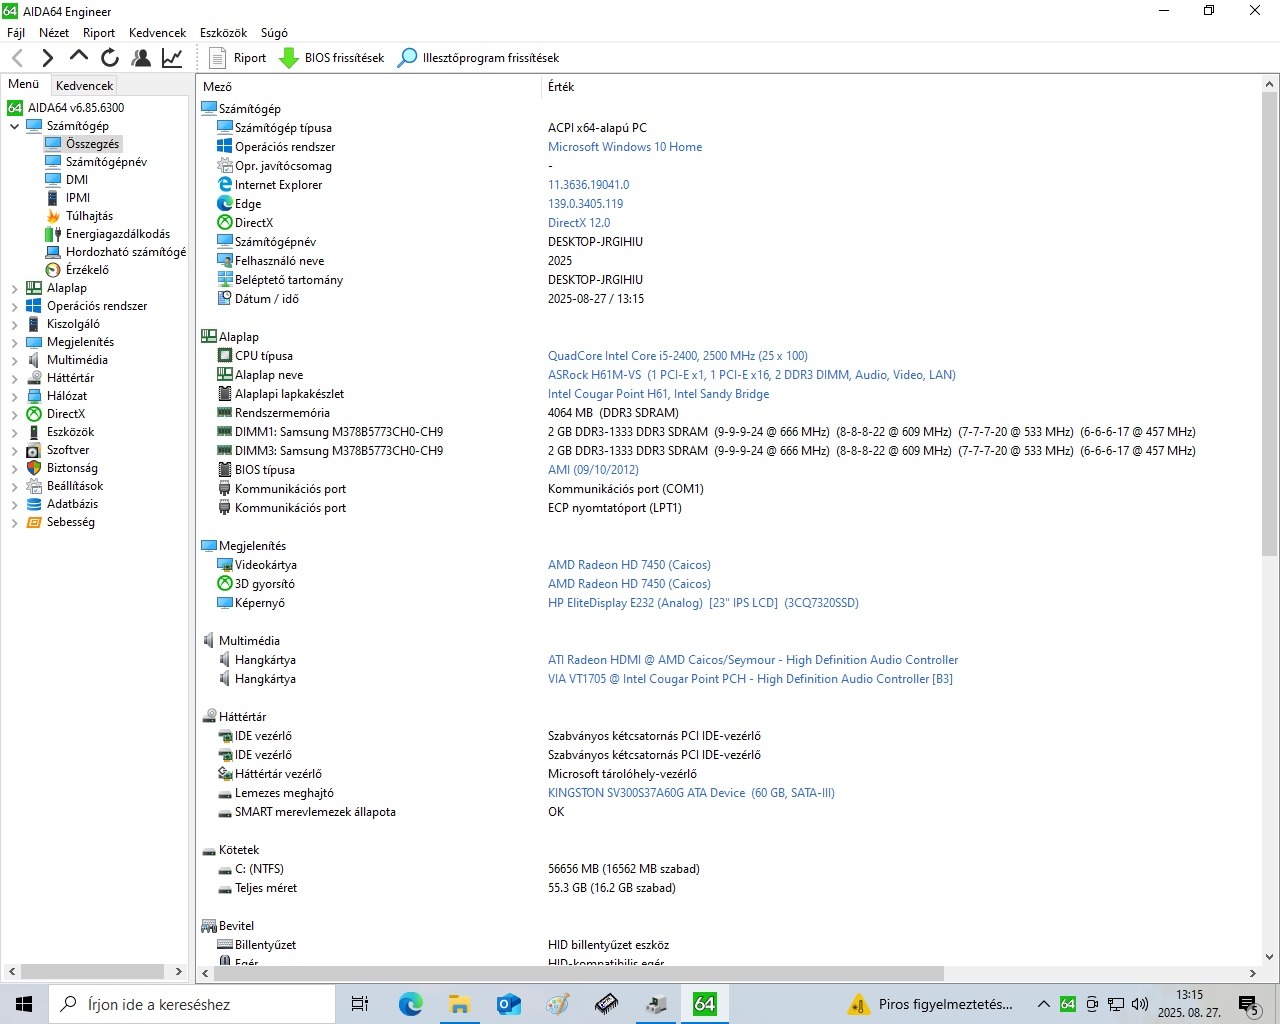Open the Riport menu
The height and width of the screenshot is (1024, 1280).
click(99, 33)
